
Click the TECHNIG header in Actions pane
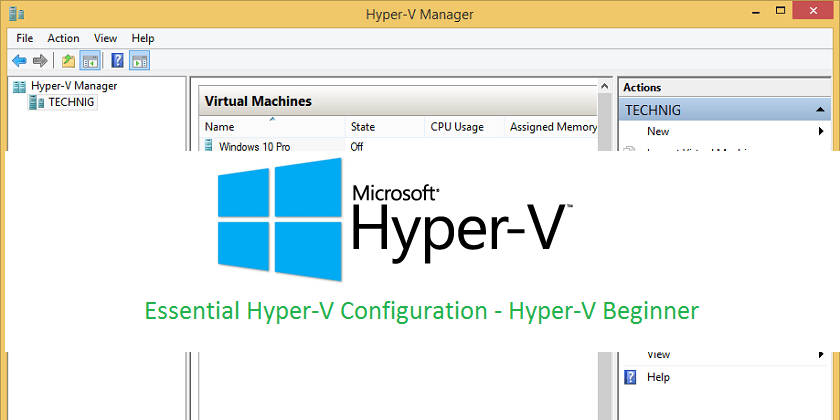724,110
